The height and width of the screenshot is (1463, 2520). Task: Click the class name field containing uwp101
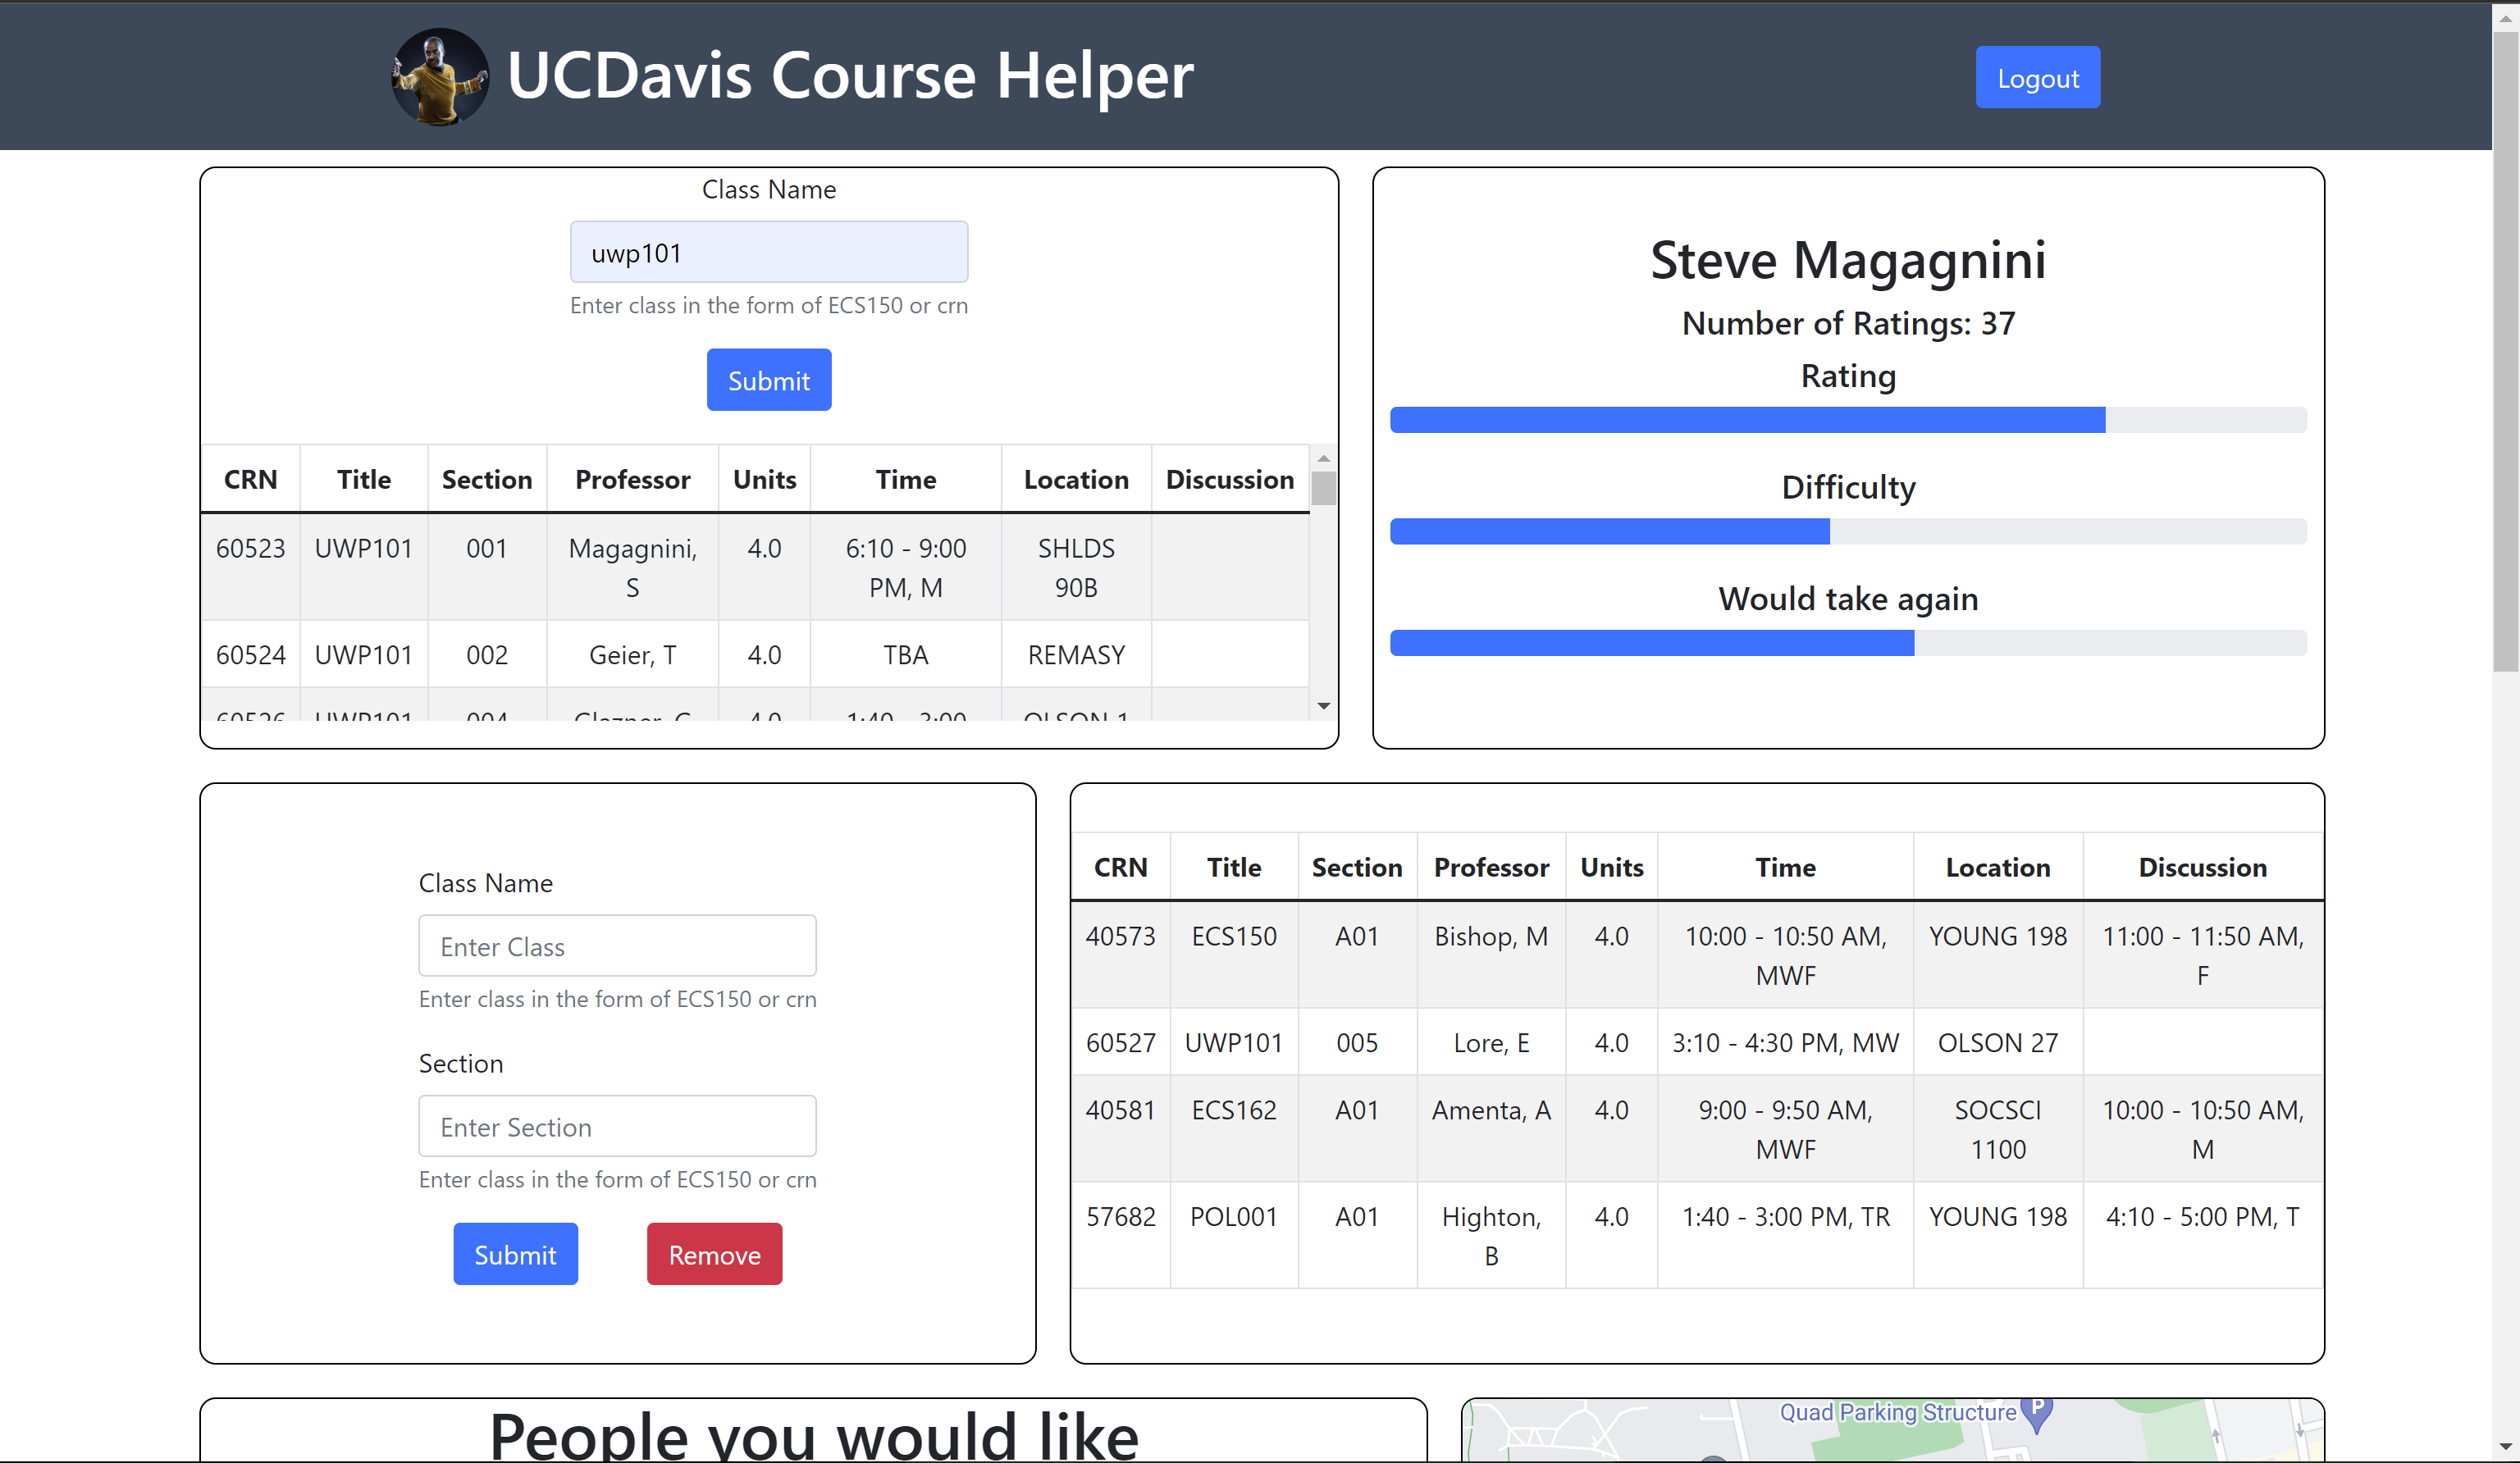click(768, 253)
